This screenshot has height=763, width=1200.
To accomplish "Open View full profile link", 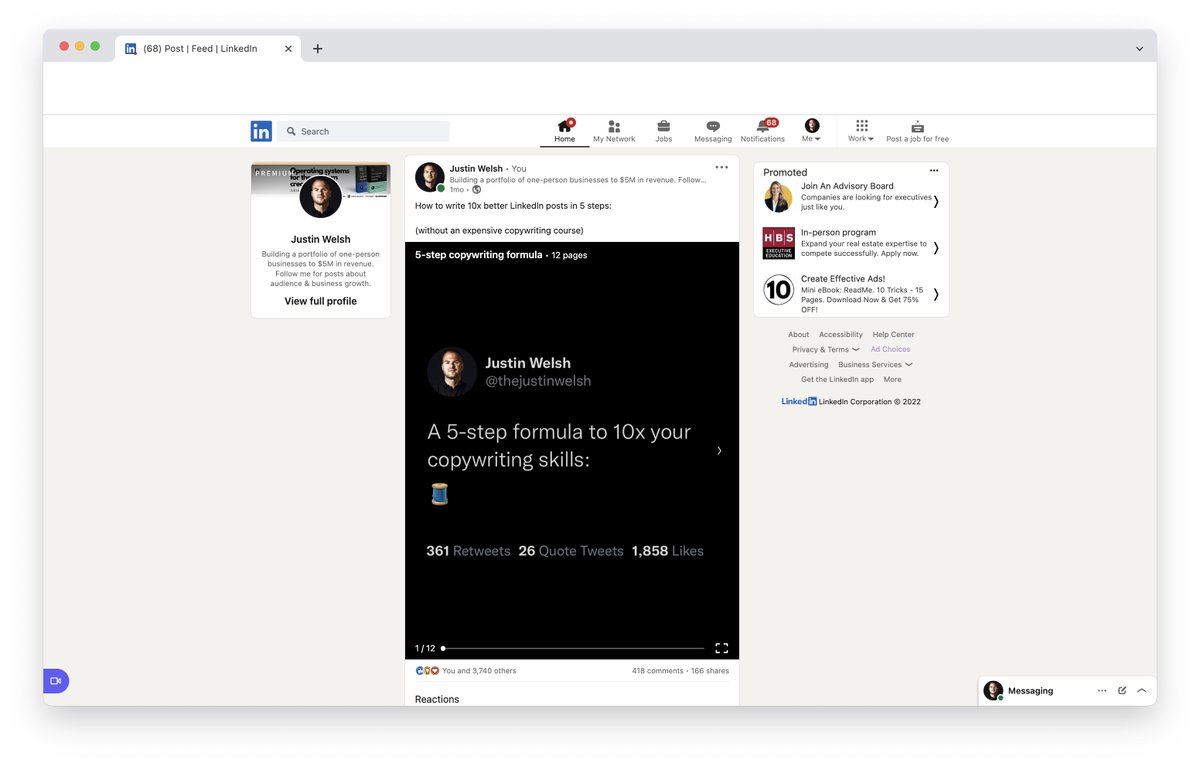I will tap(320, 301).
